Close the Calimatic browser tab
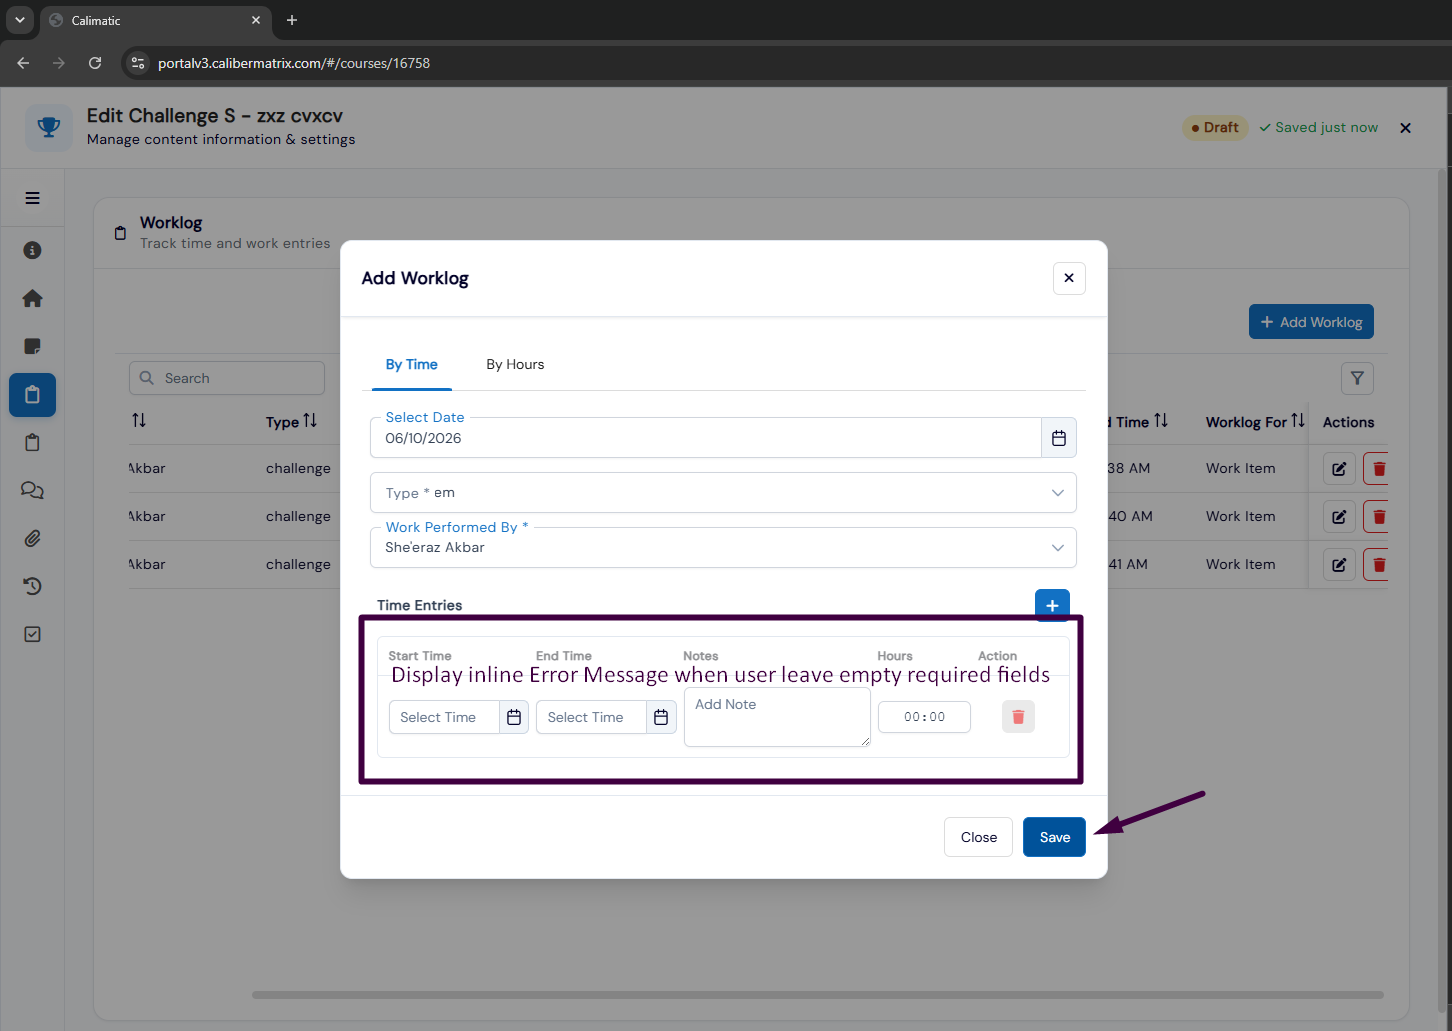The width and height of the screenshot is (1452, 1031). [x=256, y=20]
